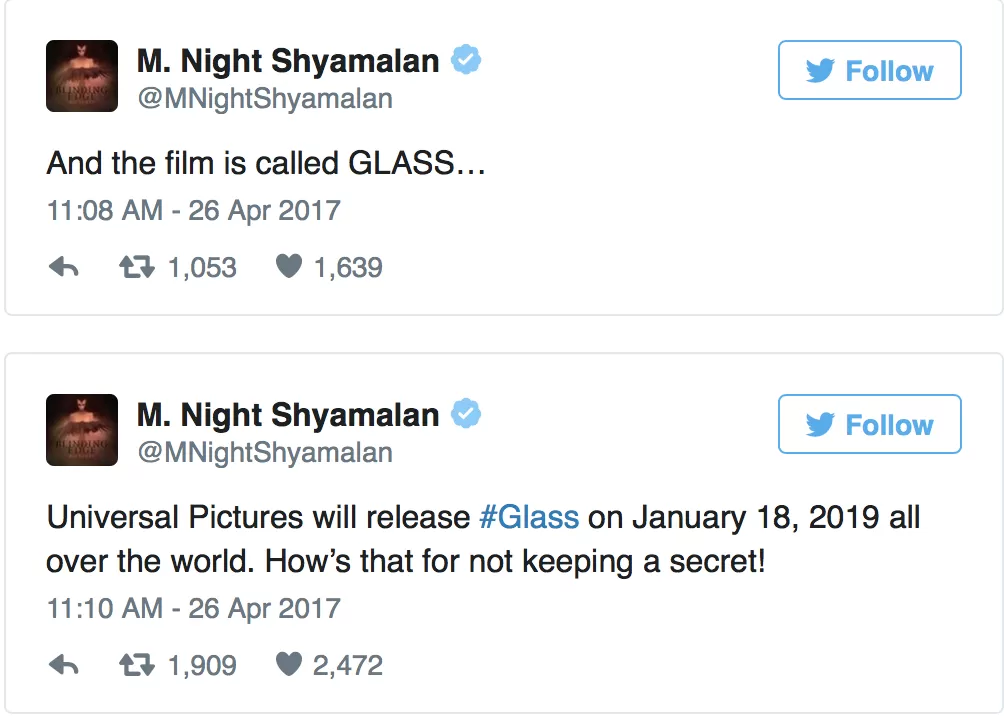Open the @MNightShyamalan handle in the first tweet

click(264, 98)
